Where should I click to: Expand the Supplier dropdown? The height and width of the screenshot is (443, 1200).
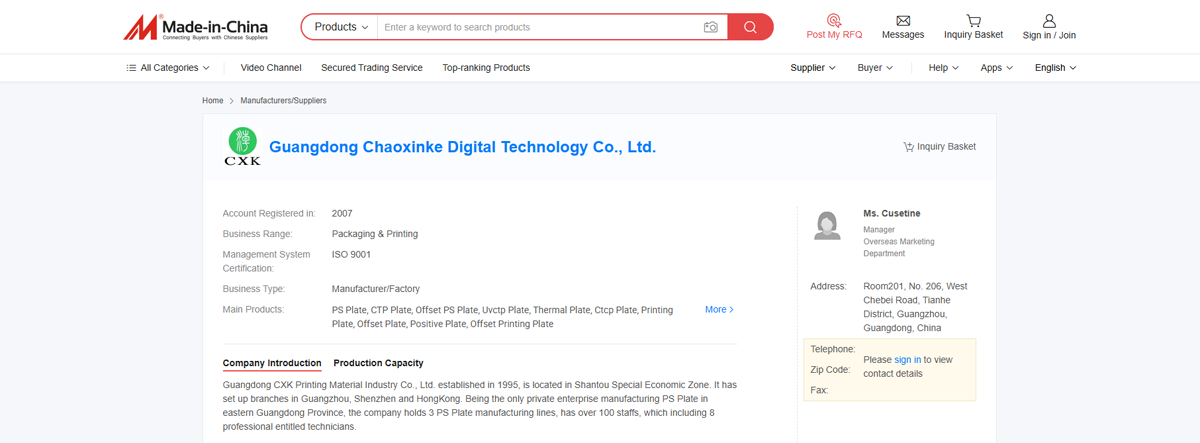(x=813, y=68)
